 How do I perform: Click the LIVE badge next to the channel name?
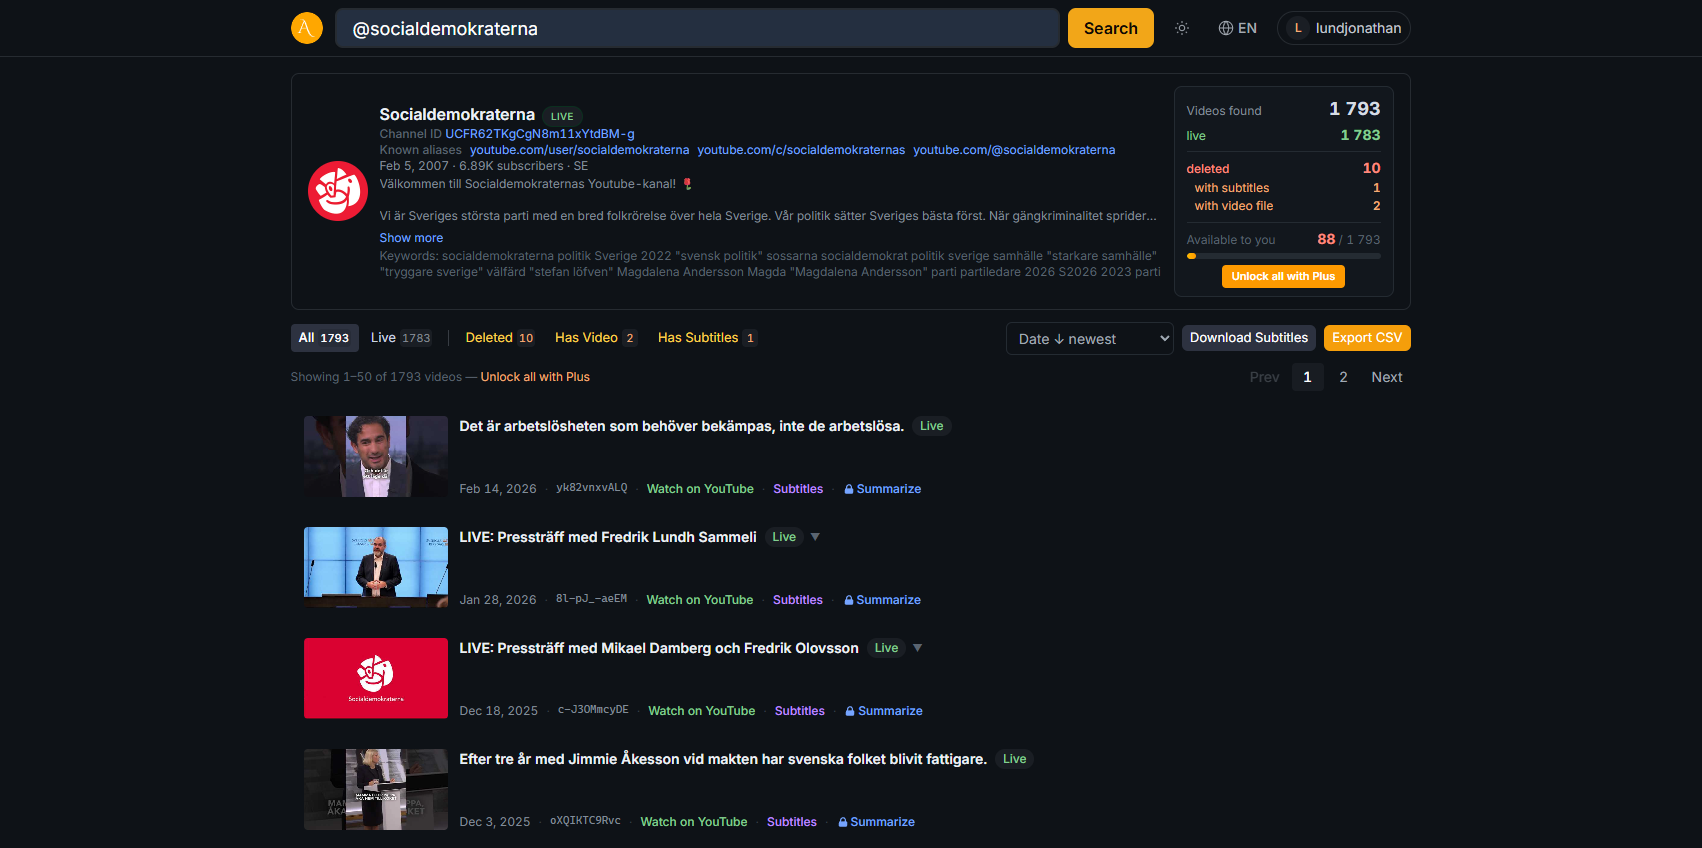(x=562, y=116)
